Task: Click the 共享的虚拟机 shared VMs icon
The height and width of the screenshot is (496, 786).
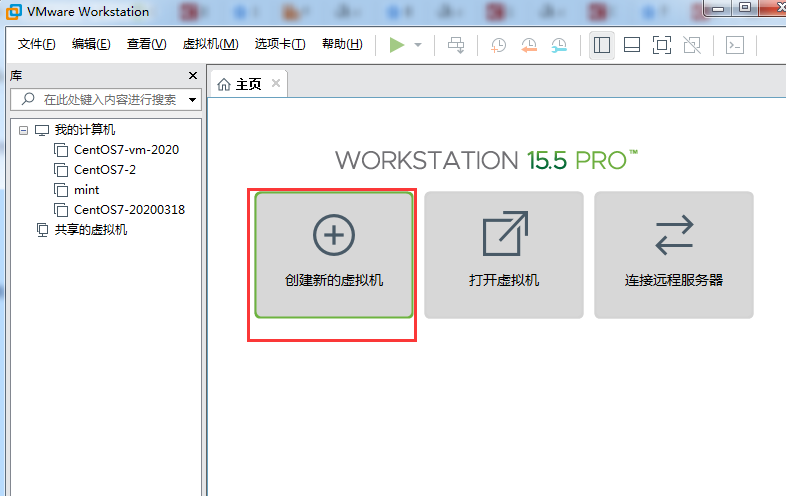Action: click(42, 230)
